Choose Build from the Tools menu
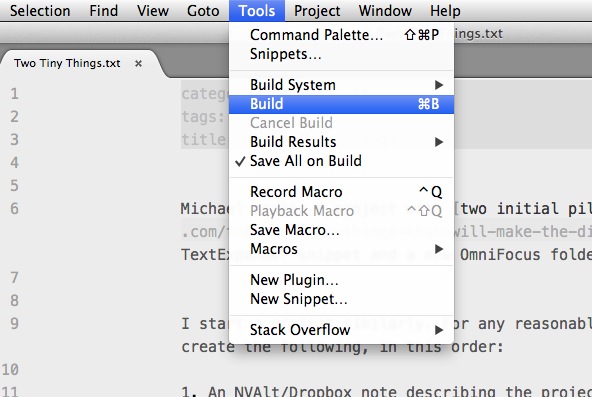592x397 pixels. click(x=341, y=104)
